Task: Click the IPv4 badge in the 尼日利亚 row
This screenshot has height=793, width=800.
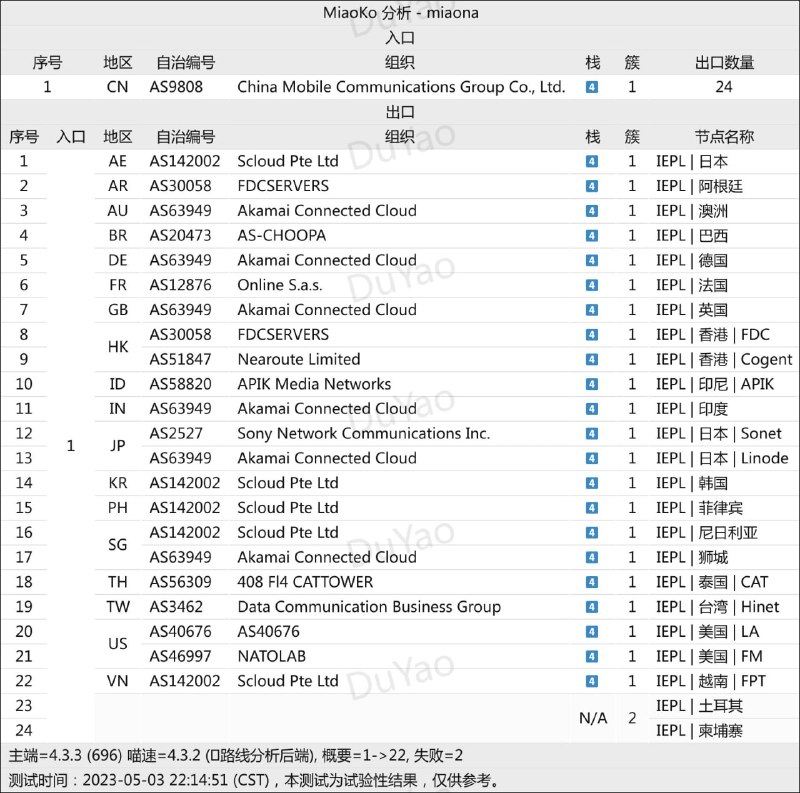Action: 592,533
